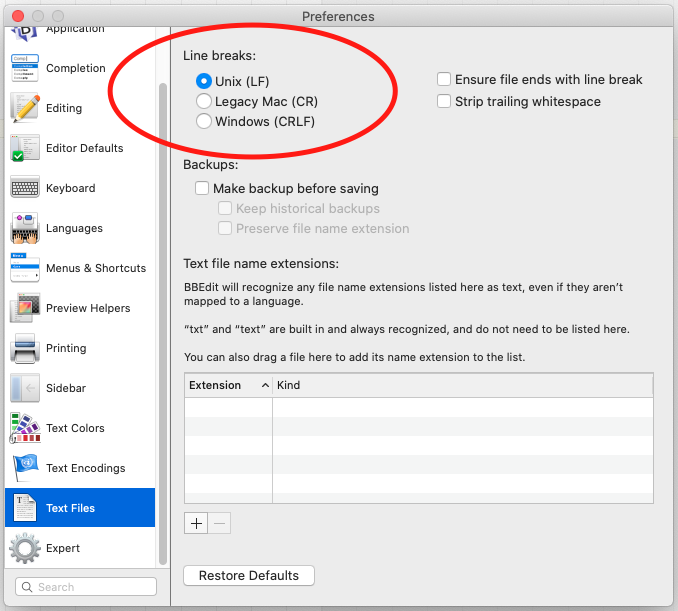Enable Strip trailing whitespace
678x611 pixels.
click(444, 101)
